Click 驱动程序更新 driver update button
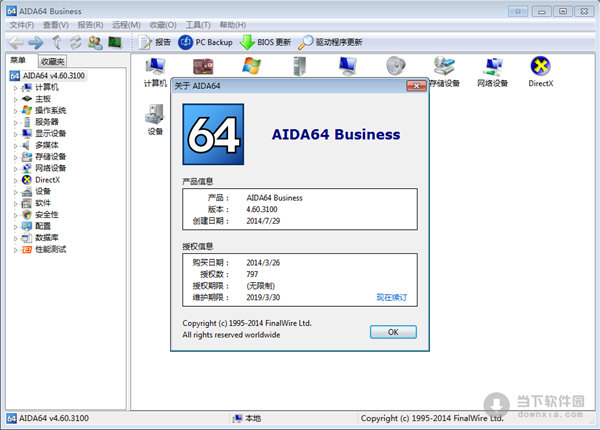 pos(330,42)
